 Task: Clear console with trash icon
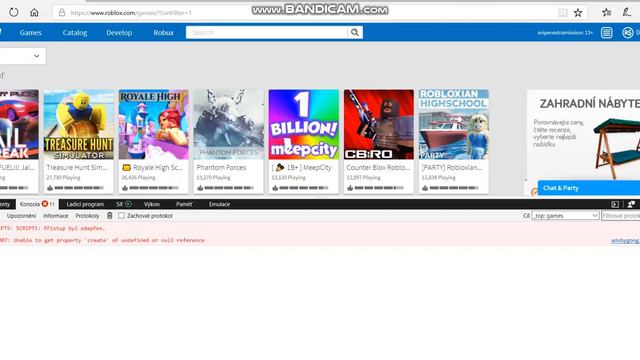tap(109, 216)
